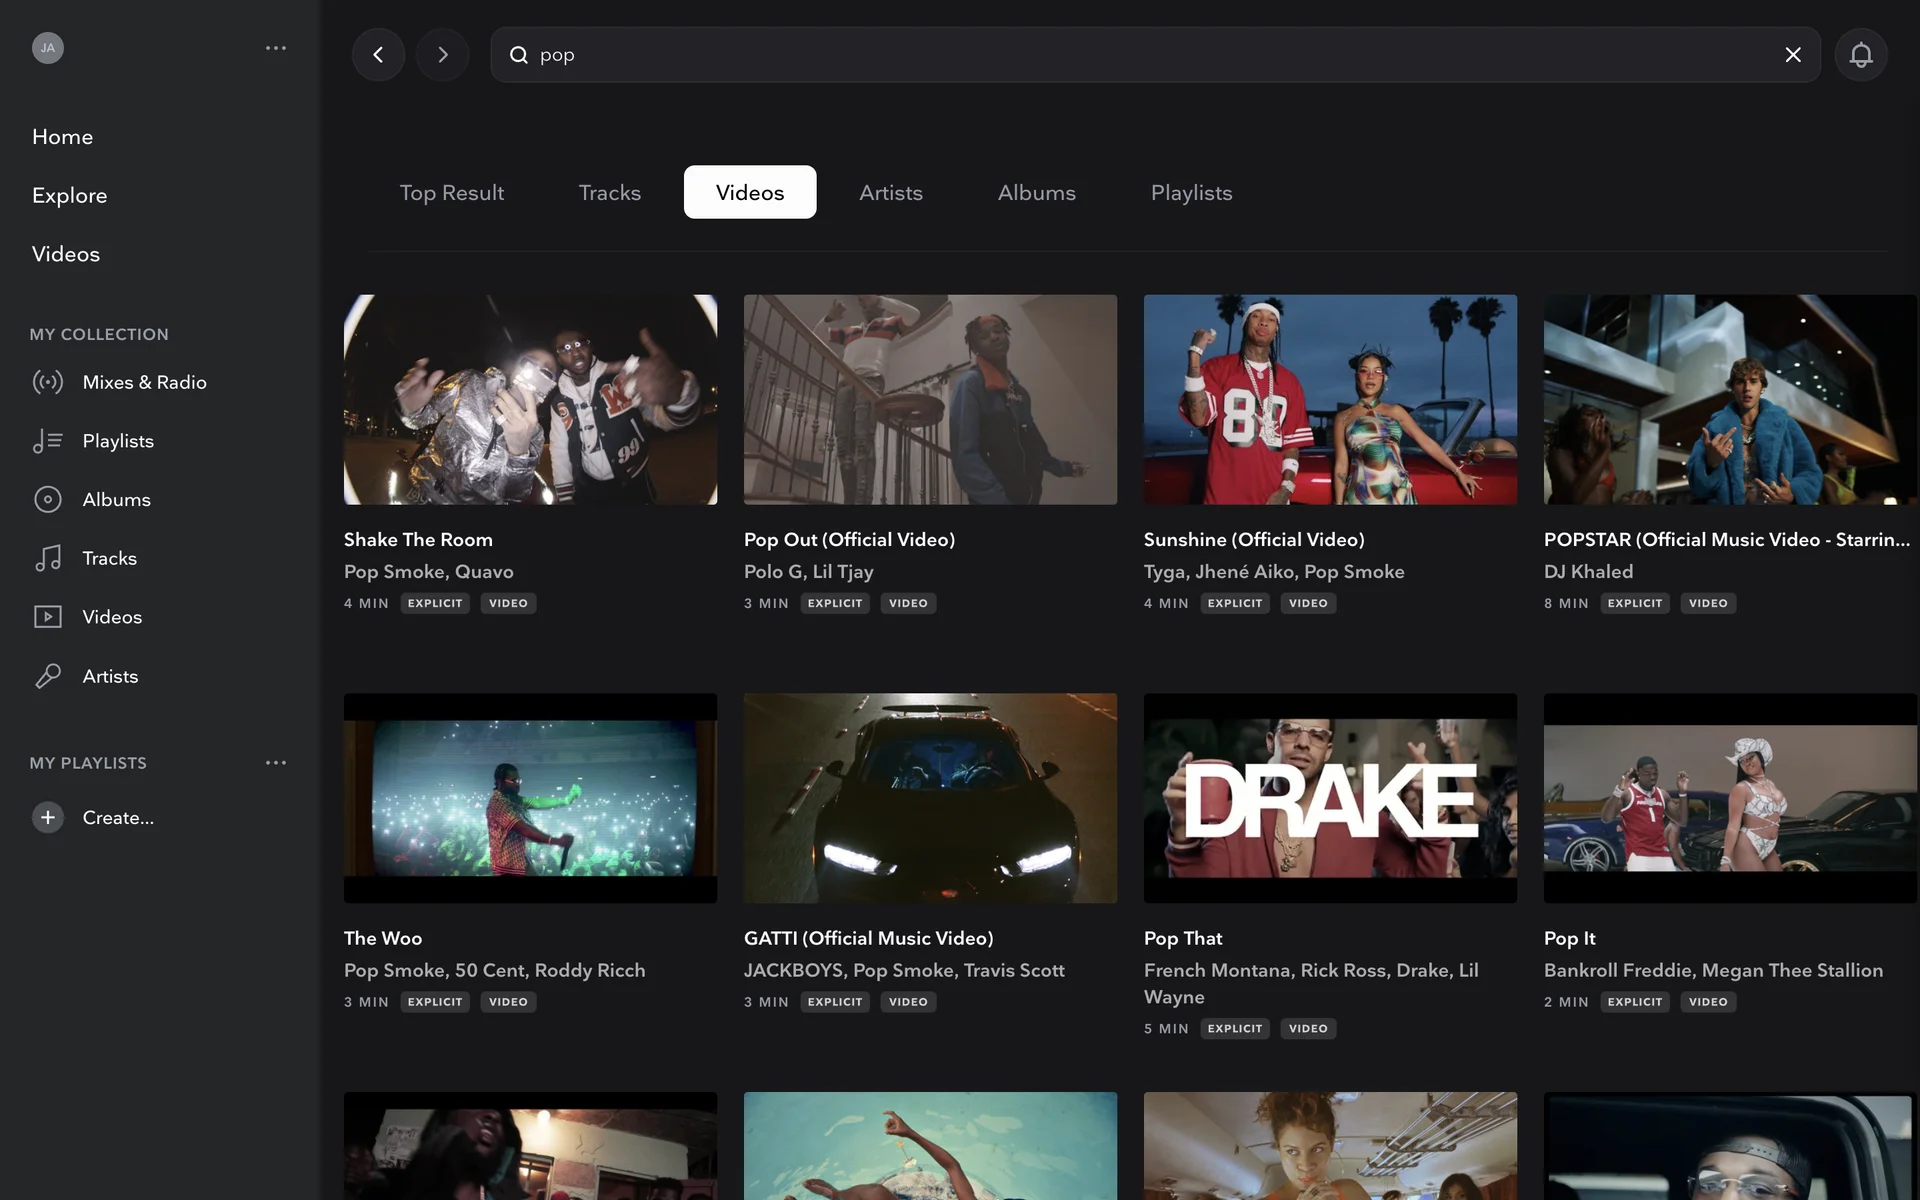Viewport: 1920px width, 1200px height.
Task: Open the JA profile avatar
Action: (47, 48)
